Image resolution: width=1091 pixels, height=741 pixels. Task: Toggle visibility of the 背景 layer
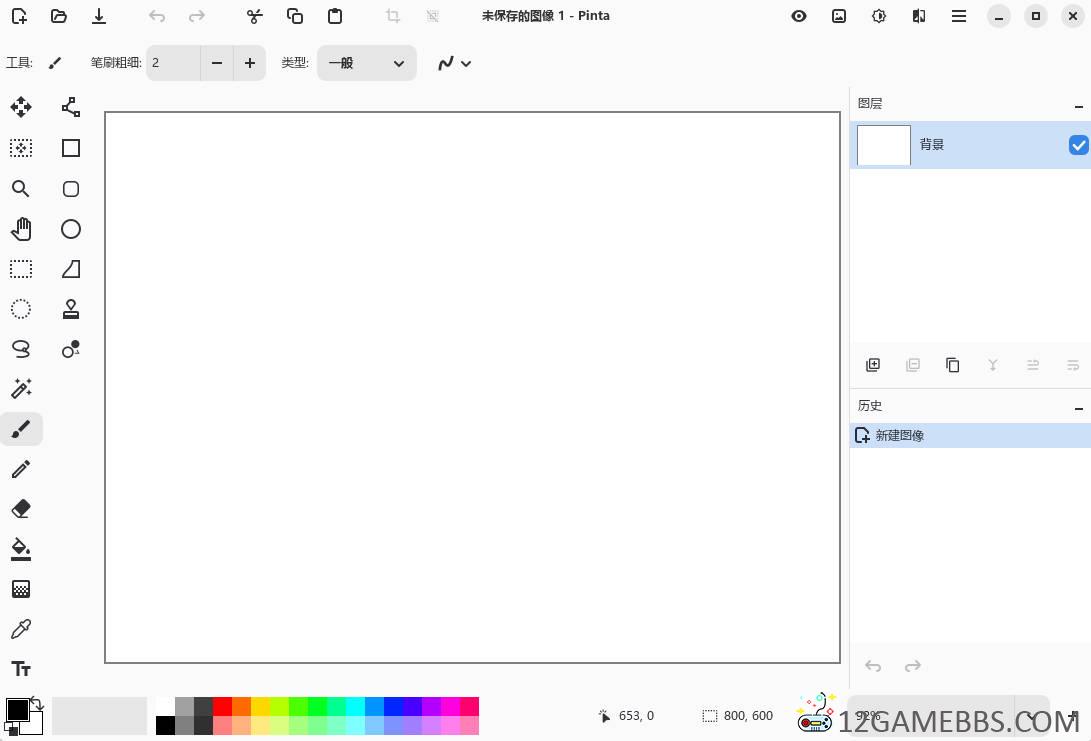tap(1078, 144)
